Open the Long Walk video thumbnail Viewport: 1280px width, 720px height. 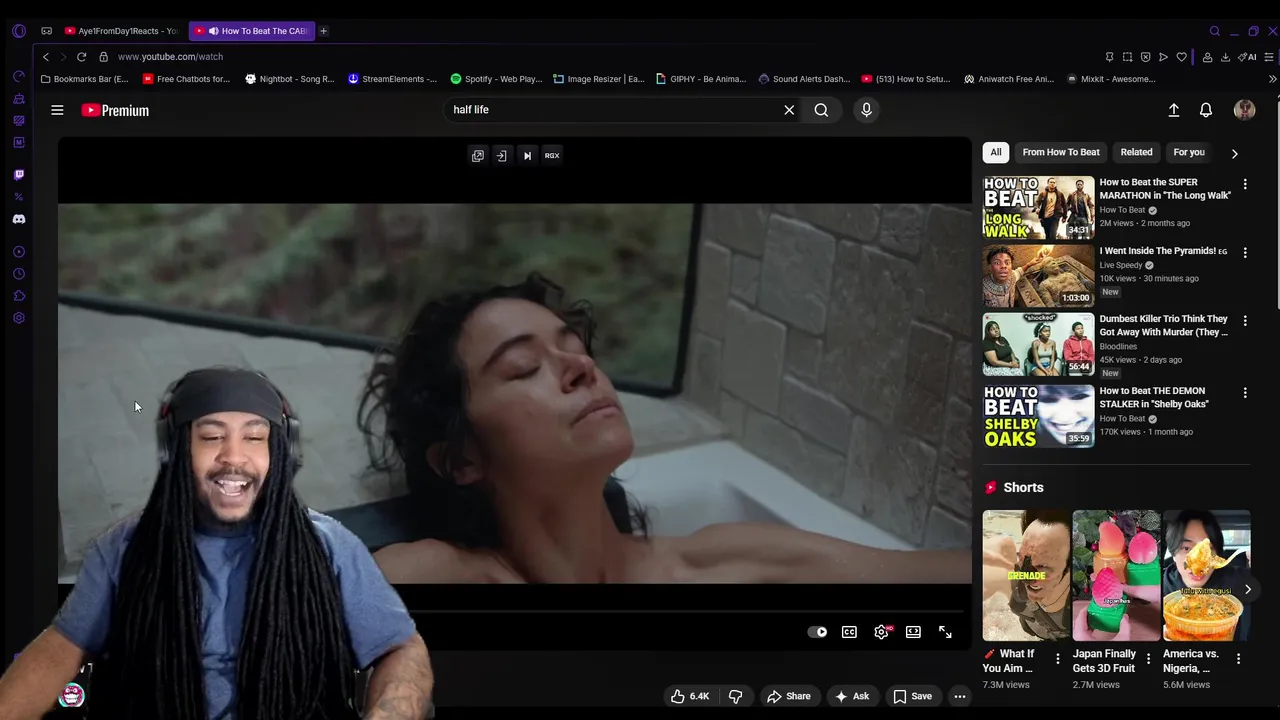(x=1038, y=208)
